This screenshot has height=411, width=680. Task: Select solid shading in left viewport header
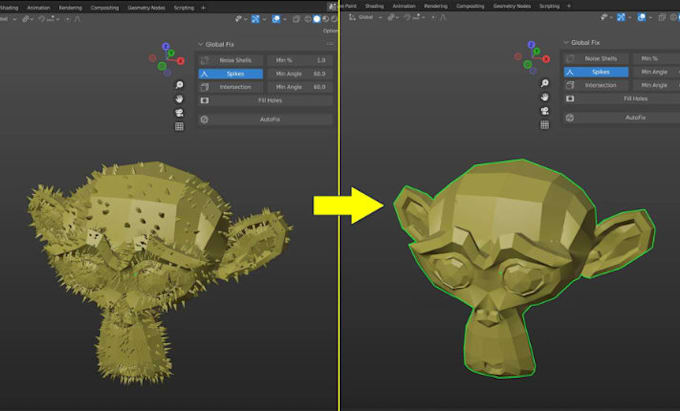click(317, 19)
